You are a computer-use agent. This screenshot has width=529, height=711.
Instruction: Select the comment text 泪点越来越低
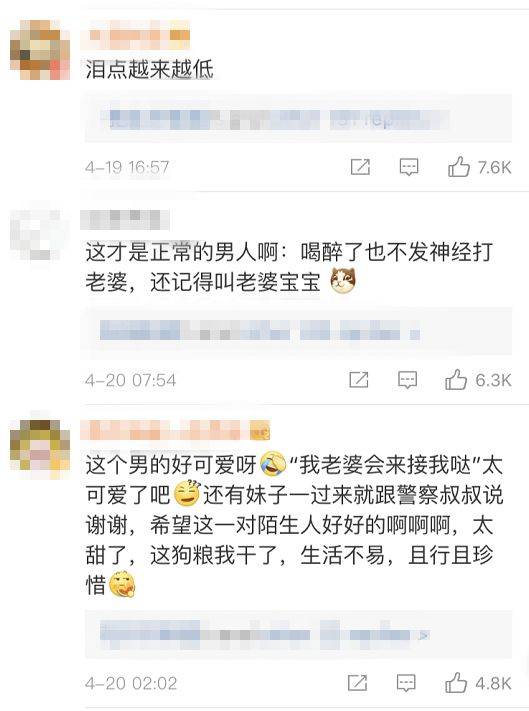point(150,69)
